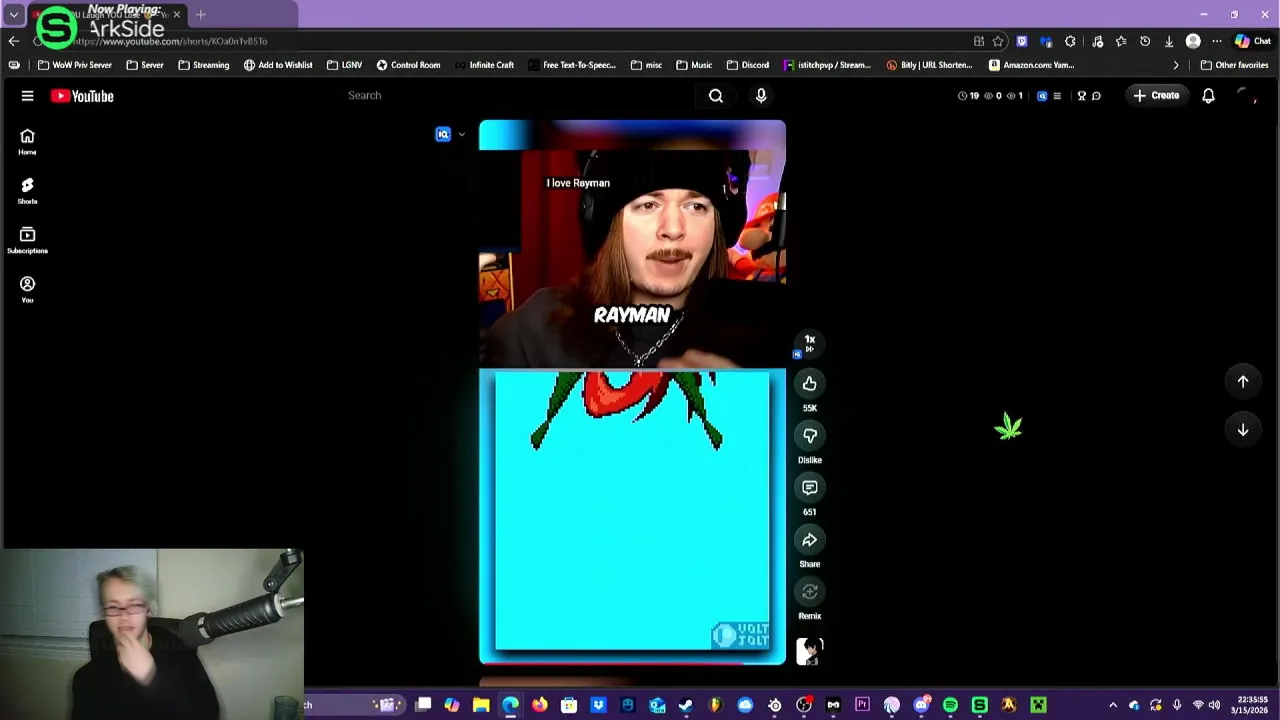Remix this Short
1280x720 pixels.
pyautogui.click(x=810, y=592)
